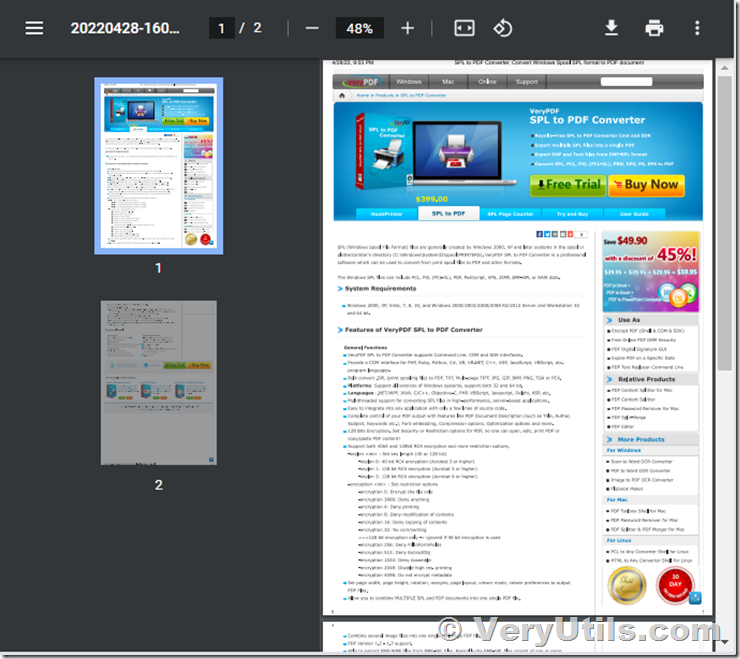Click the 48% zoom level field
740x659 pixels.
[x=359, y=28]
